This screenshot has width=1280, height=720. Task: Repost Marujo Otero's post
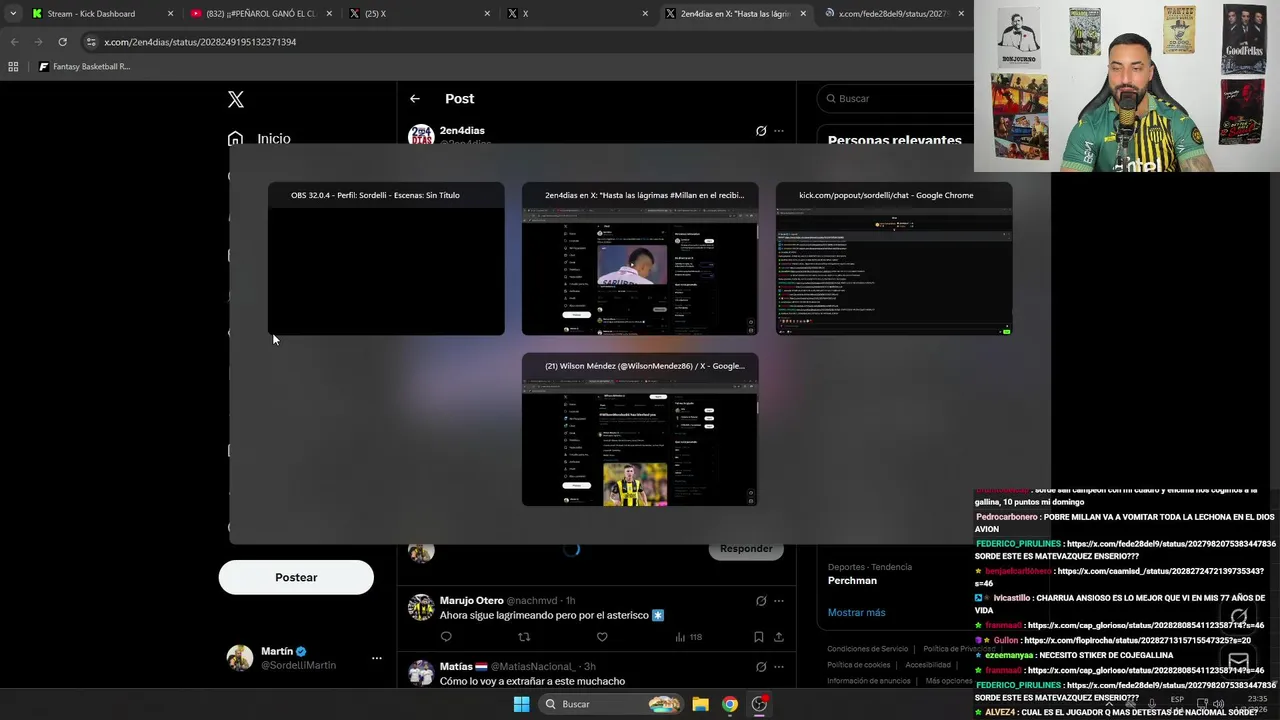524,637
